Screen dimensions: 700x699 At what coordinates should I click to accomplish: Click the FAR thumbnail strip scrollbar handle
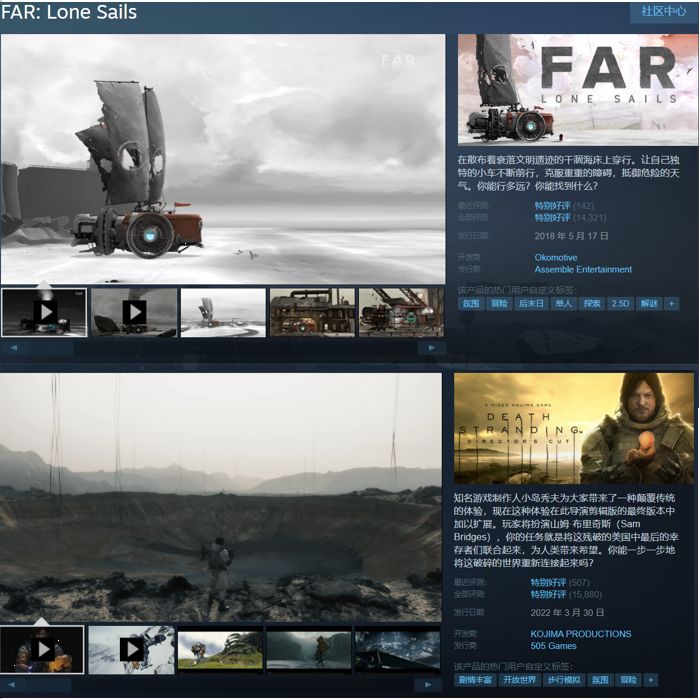pos(51,348)
